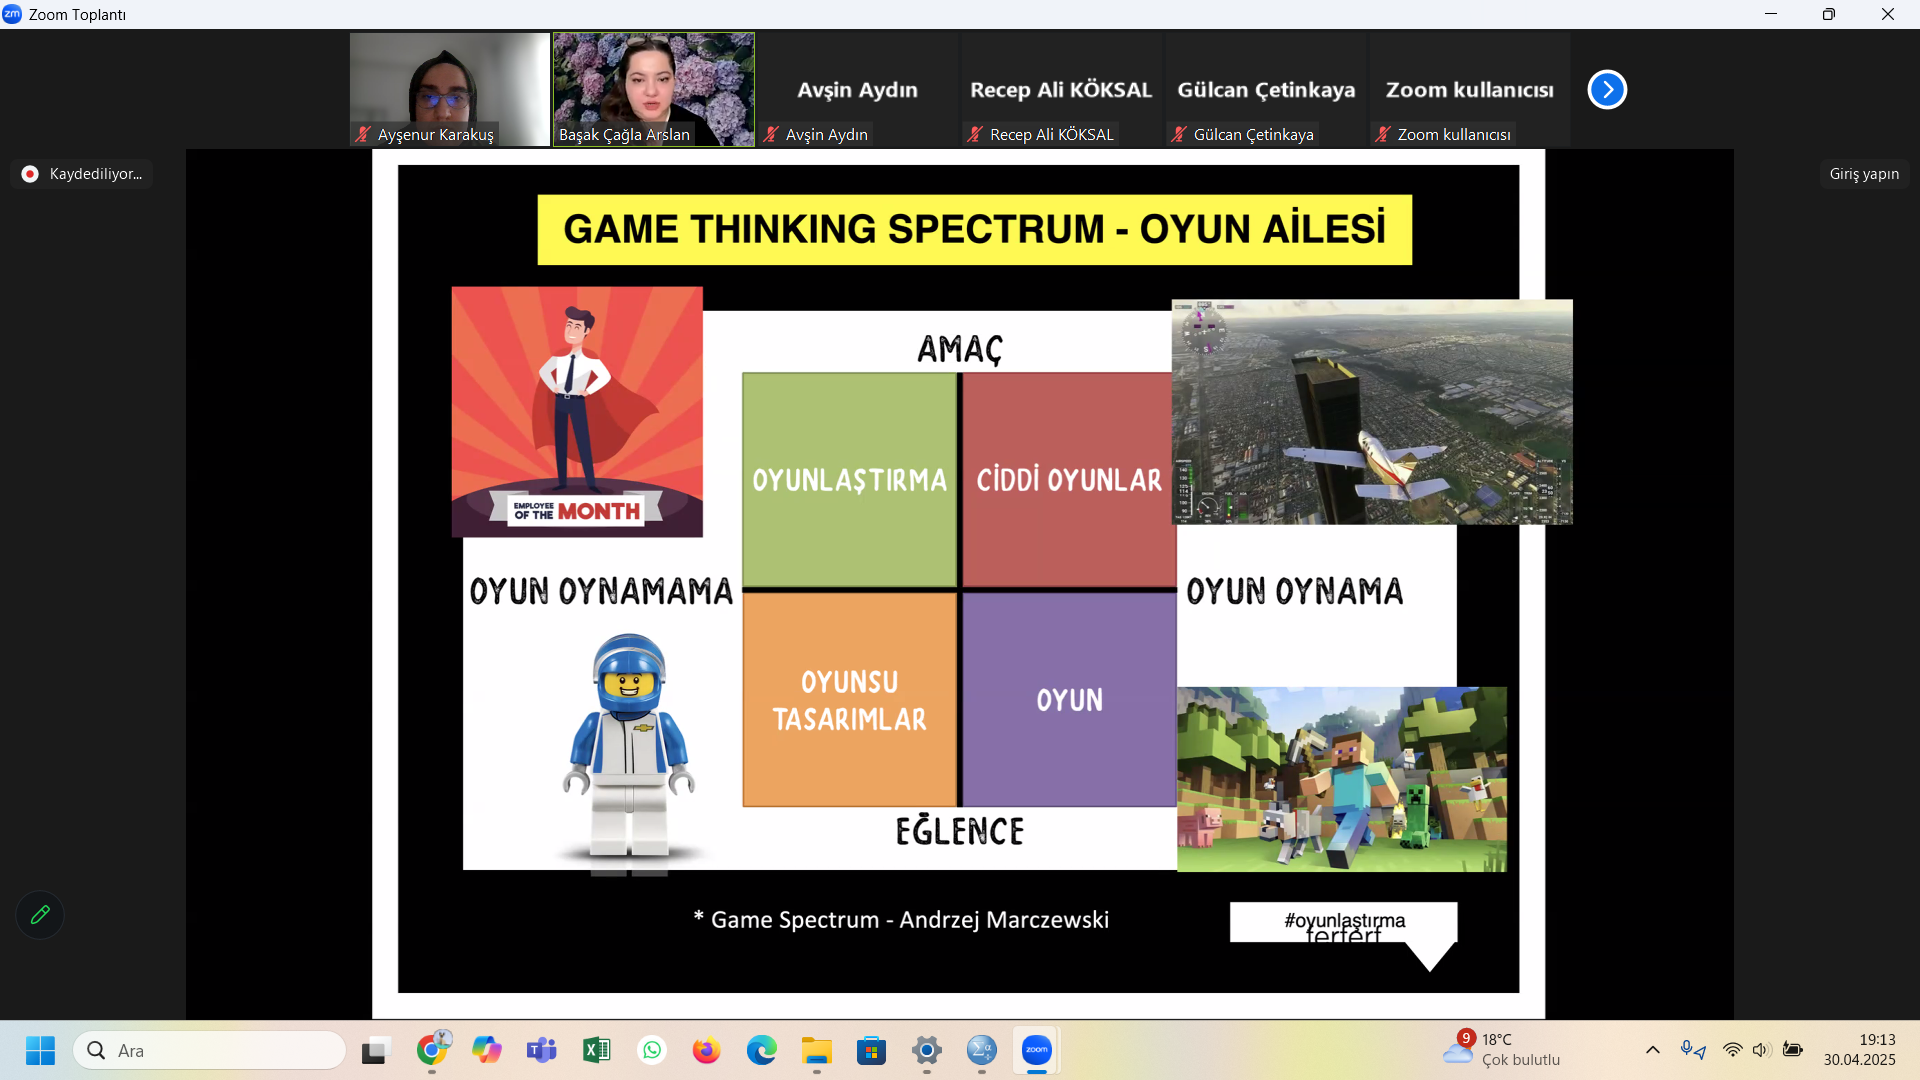Click Zoom app icon in taskbar

[x=1037, y=1050]
